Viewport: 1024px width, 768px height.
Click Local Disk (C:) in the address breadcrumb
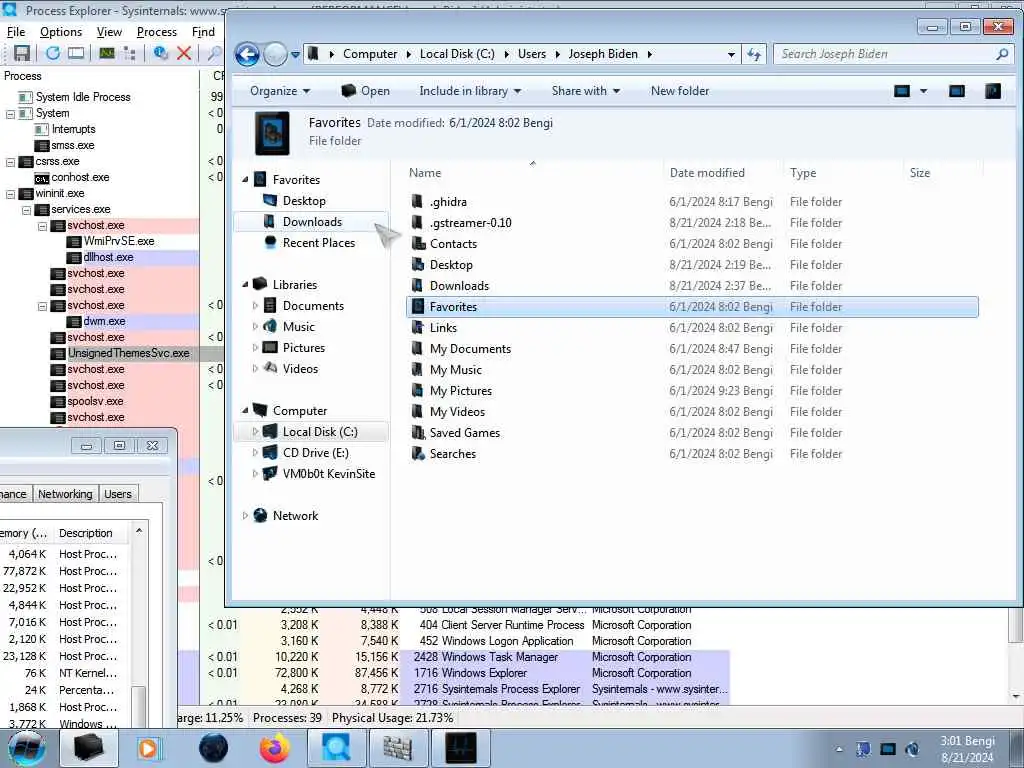tap(457, 54)
